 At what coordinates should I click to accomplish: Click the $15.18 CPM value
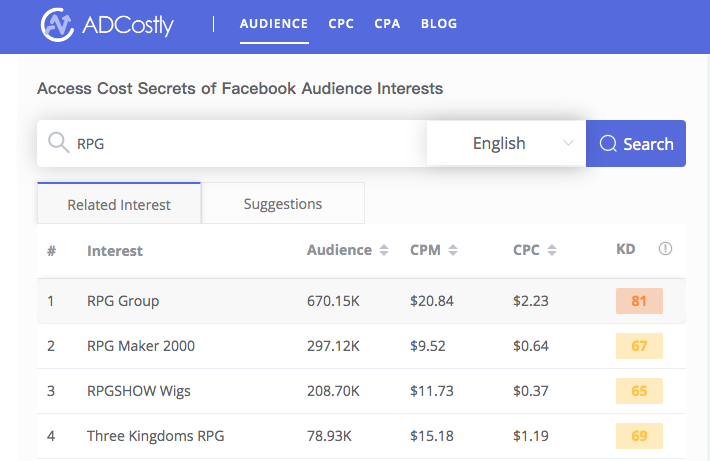point(432,436)
